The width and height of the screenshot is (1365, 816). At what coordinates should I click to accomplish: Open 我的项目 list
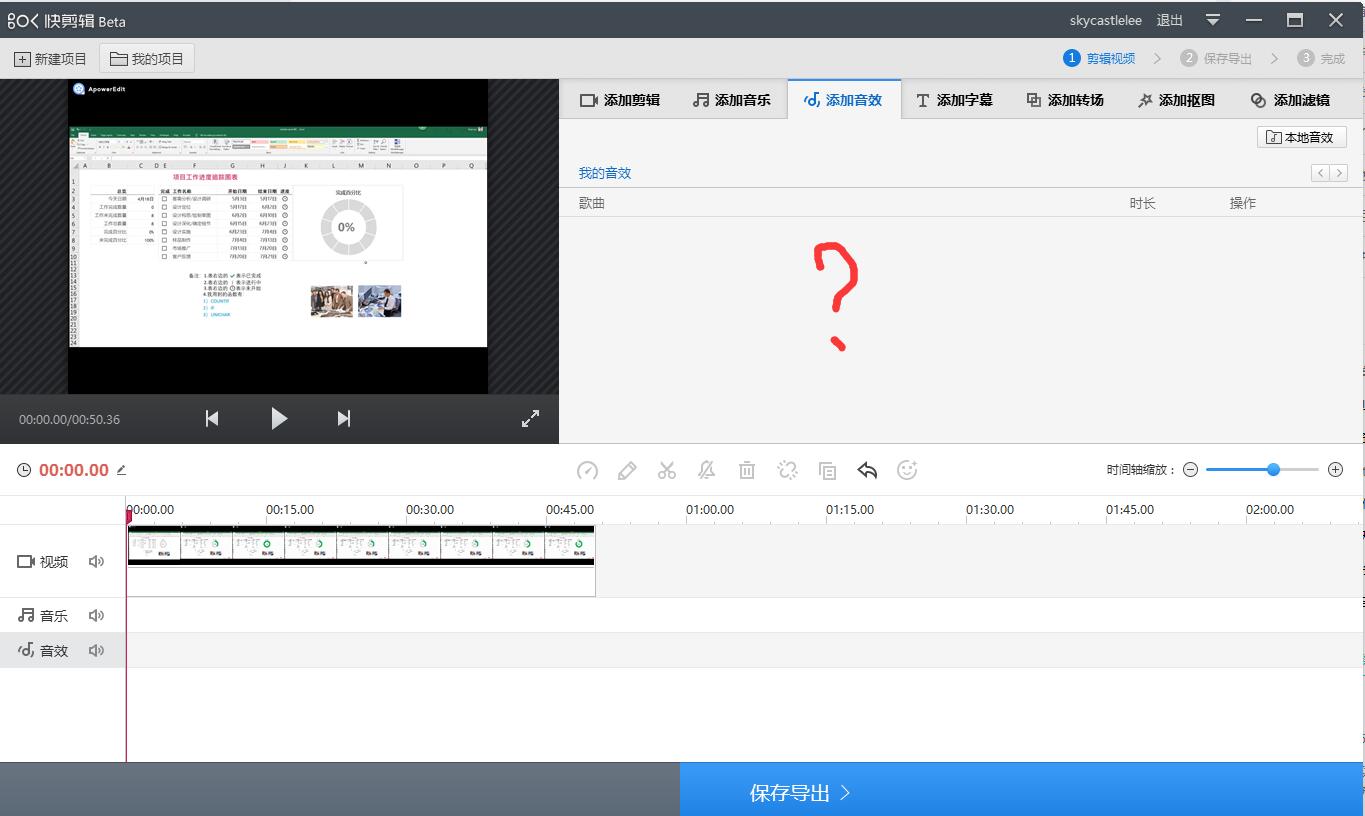click(x=147, y=59)
